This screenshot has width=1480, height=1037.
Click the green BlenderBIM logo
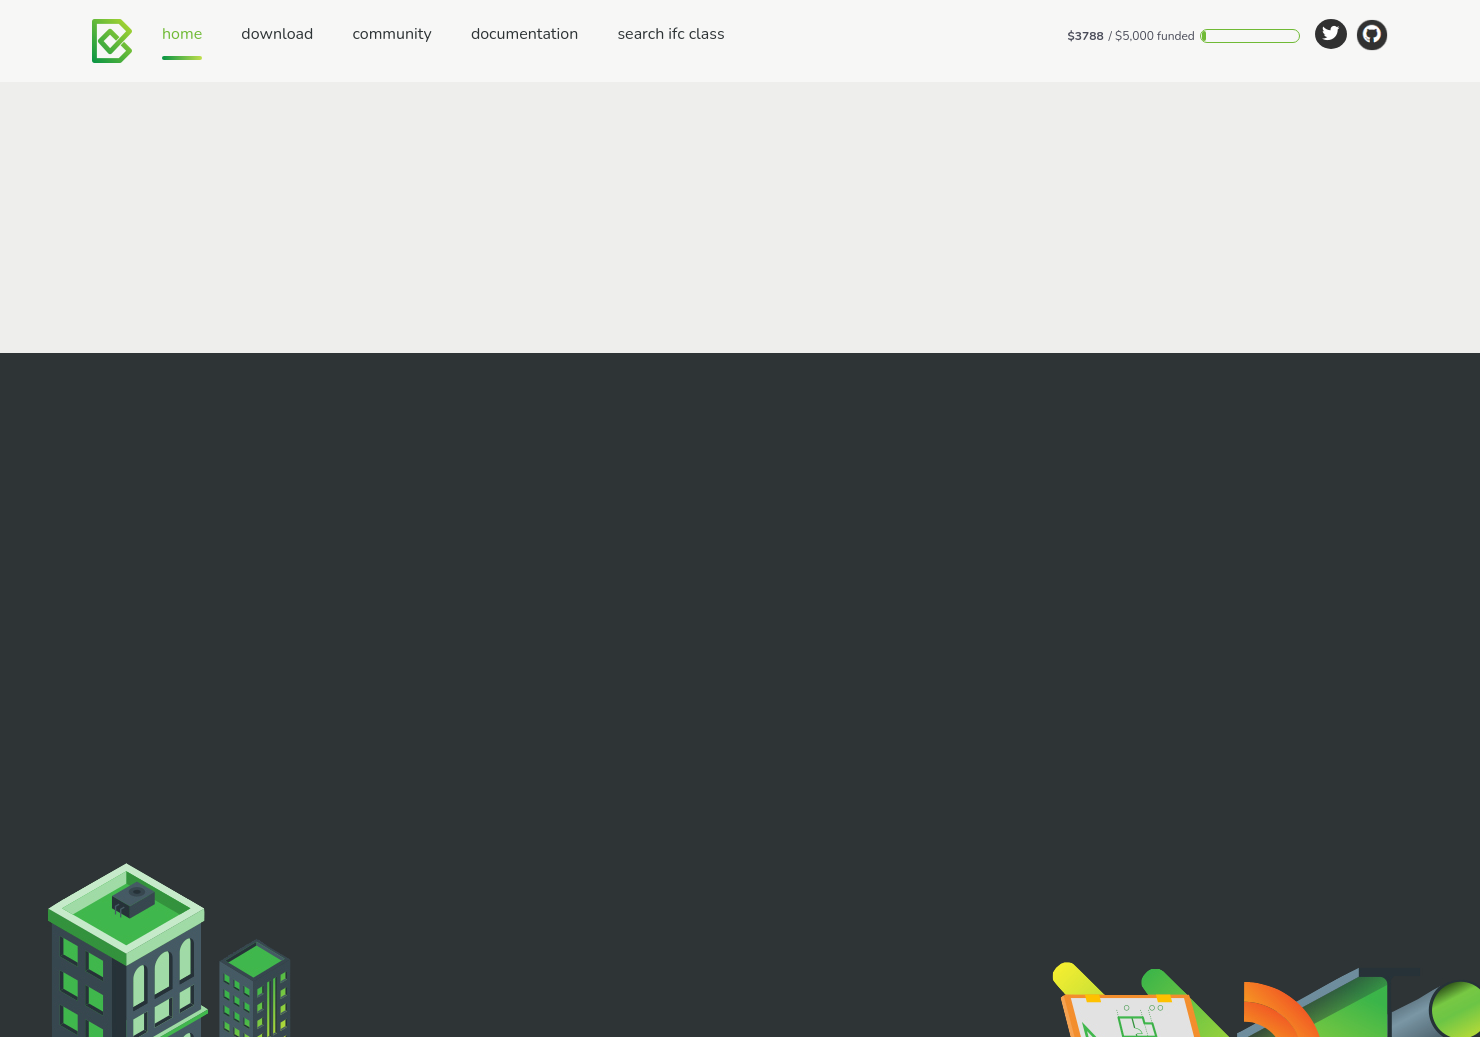[x=111, y=41]
